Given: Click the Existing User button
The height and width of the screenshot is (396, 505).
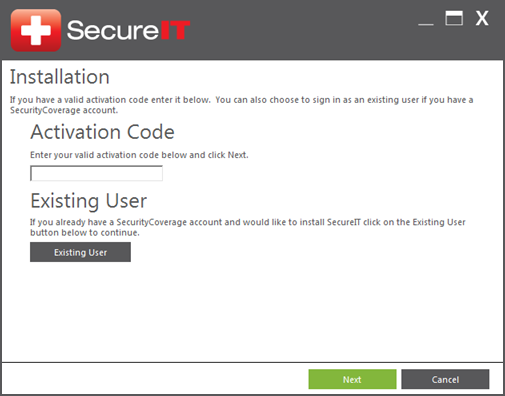Looking at the screenshot, I should [x=80, y=252].
